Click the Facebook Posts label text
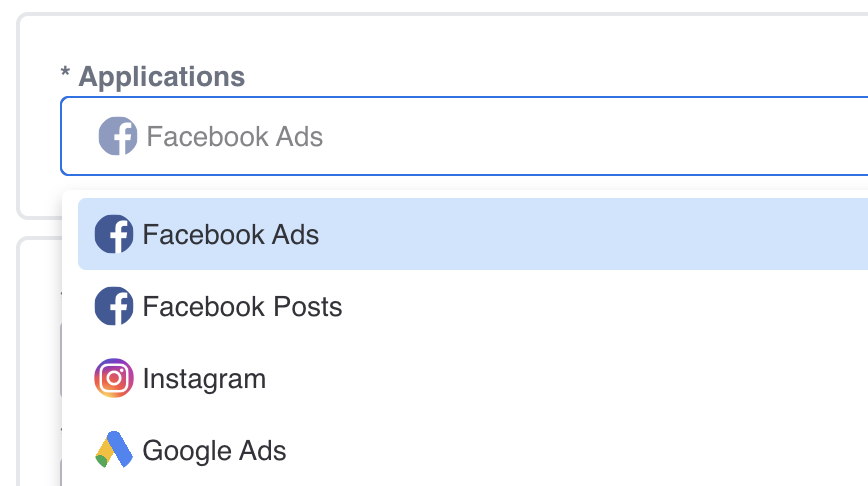Screen dimensions: 868x486 coord(242,307)
